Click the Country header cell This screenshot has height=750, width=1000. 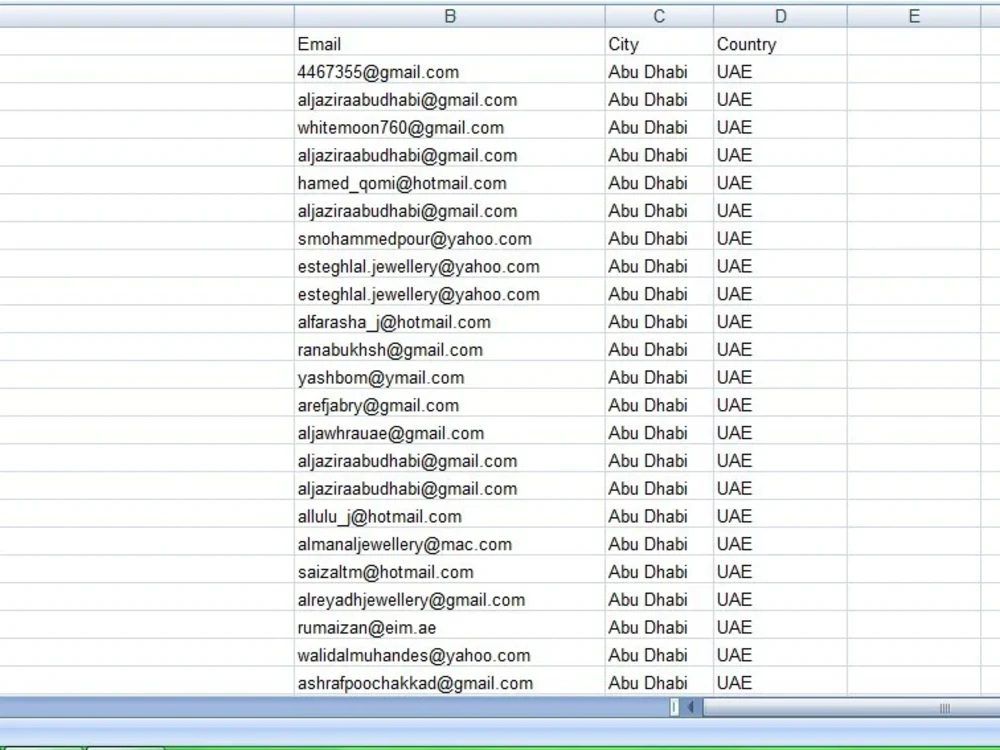[x=780, y=44]
